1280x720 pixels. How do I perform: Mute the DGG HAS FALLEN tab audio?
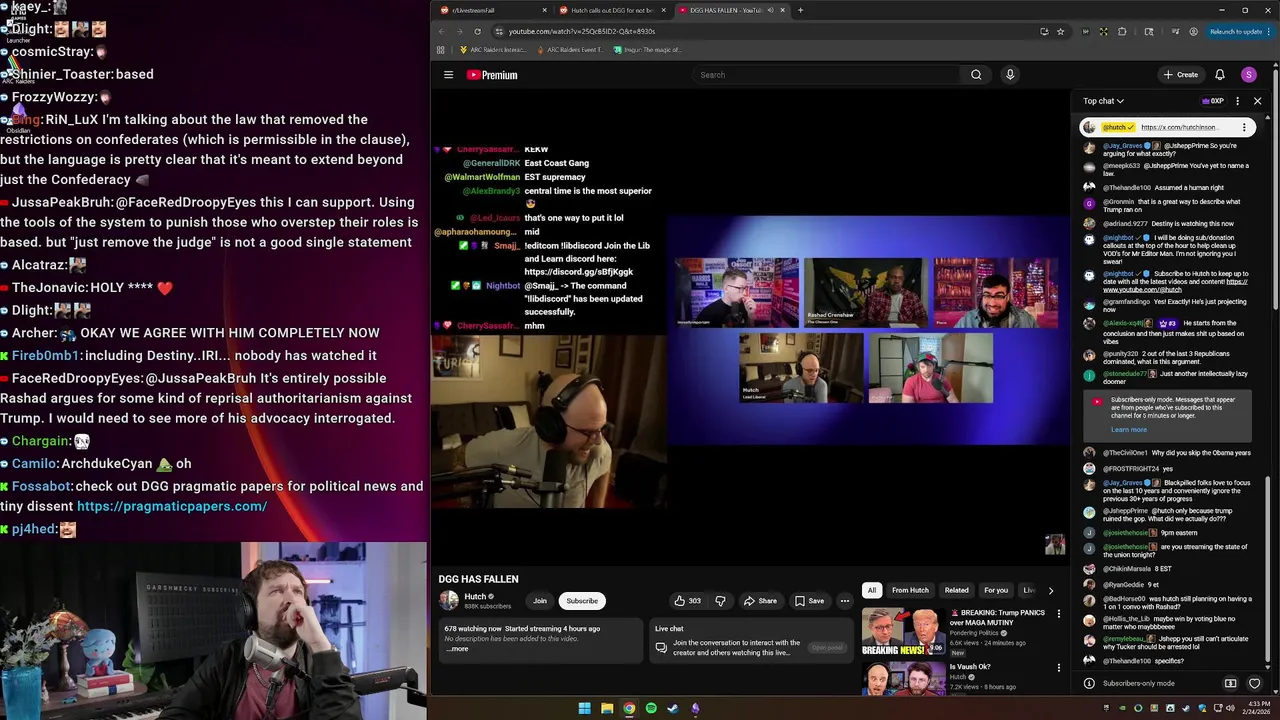click(770, 10)
